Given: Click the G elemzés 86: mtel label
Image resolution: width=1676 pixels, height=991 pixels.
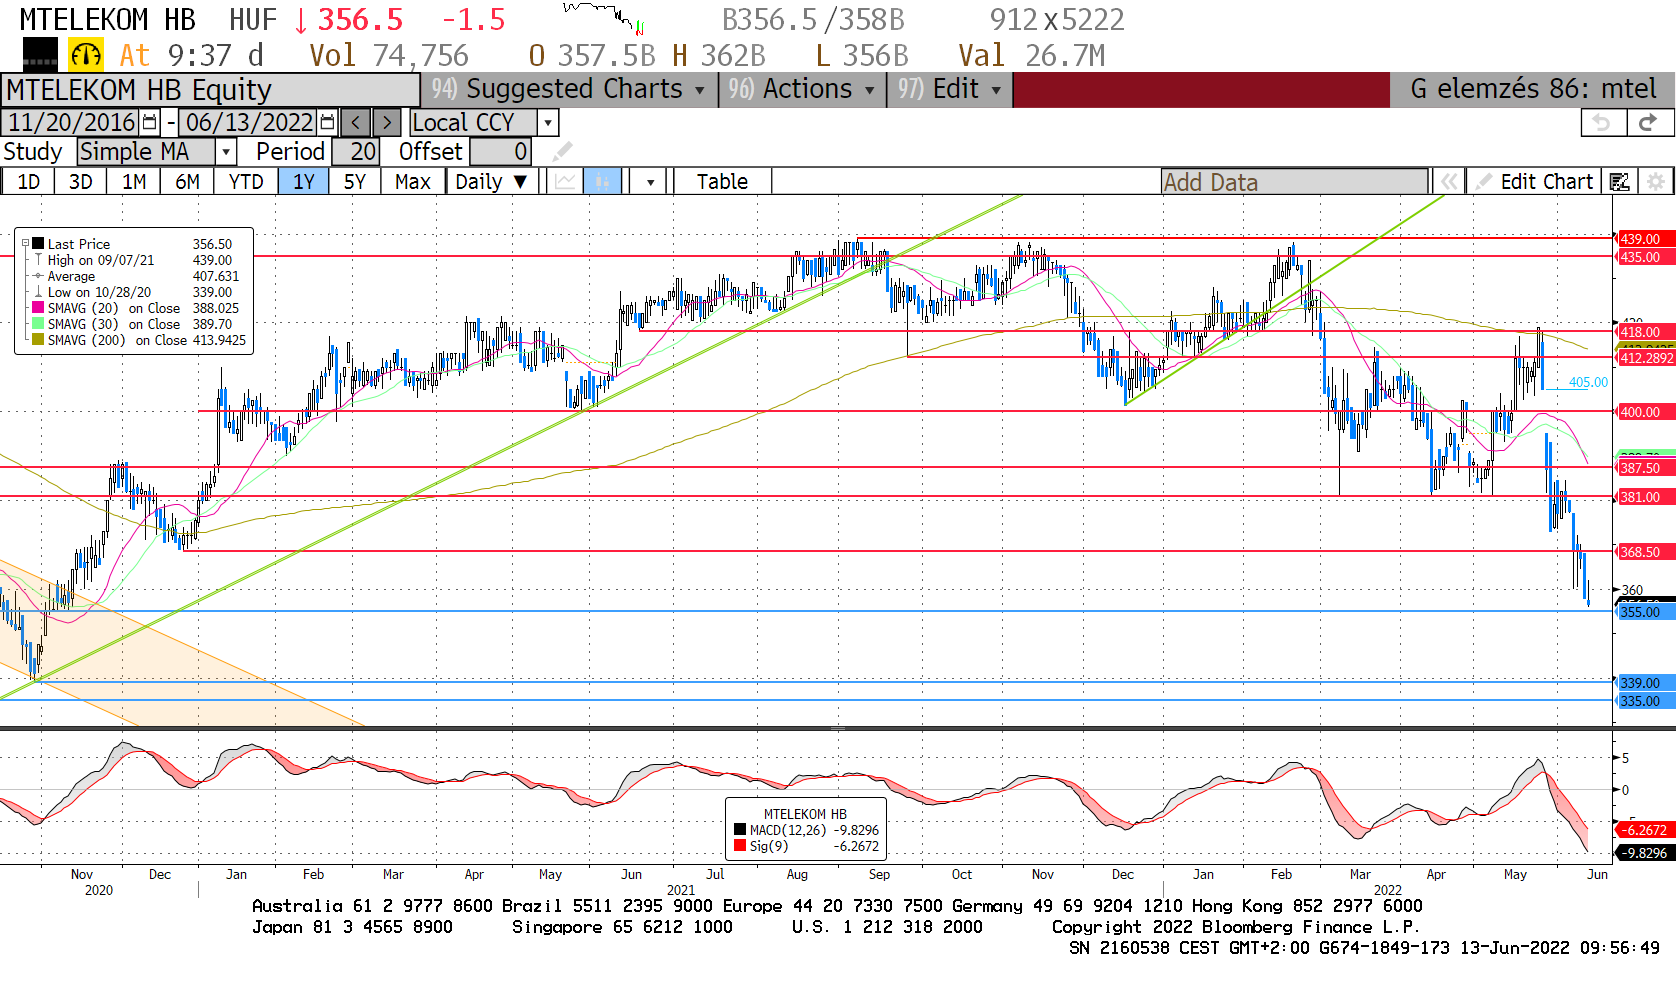Looking at the screenshot, I should point(1533,89).
